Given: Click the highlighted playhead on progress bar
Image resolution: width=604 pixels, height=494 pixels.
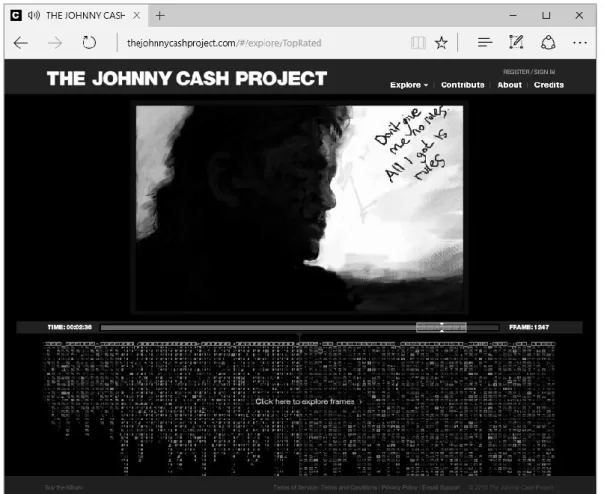Looking at the screenshot, I should click(441, 328).
